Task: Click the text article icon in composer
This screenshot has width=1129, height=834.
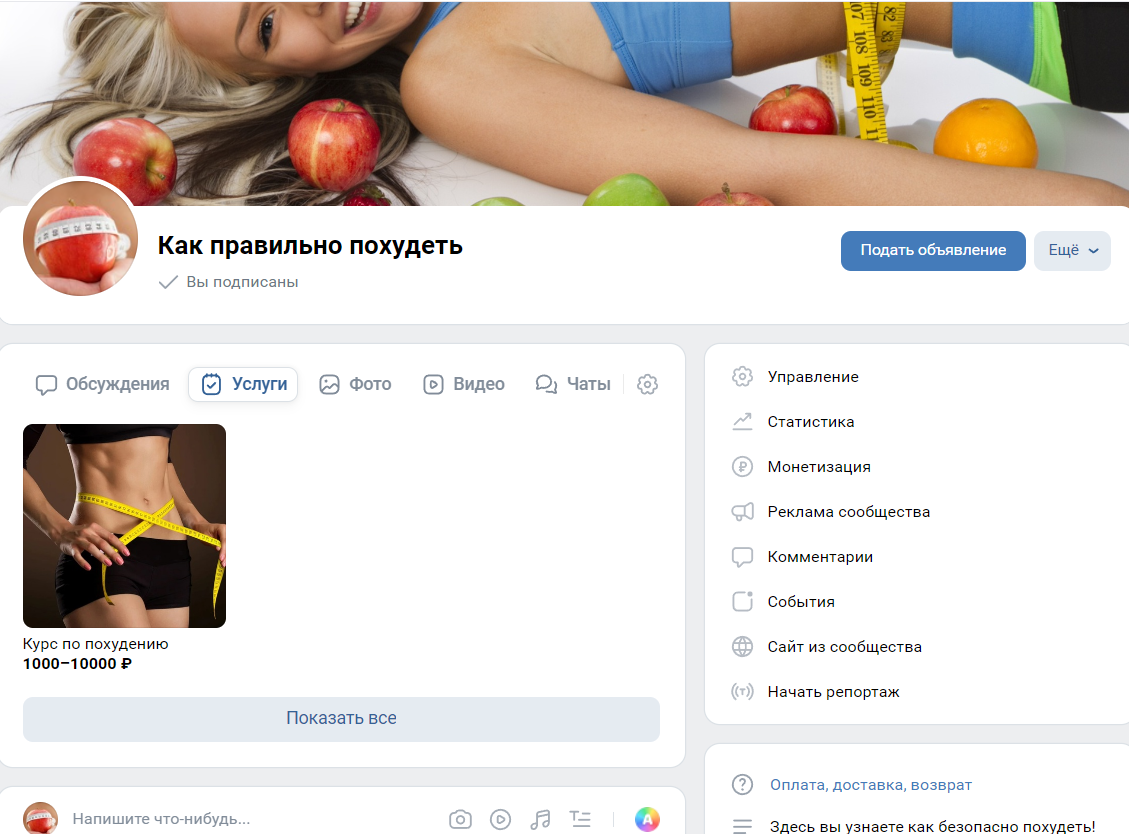Action: (x=580, y=819)
